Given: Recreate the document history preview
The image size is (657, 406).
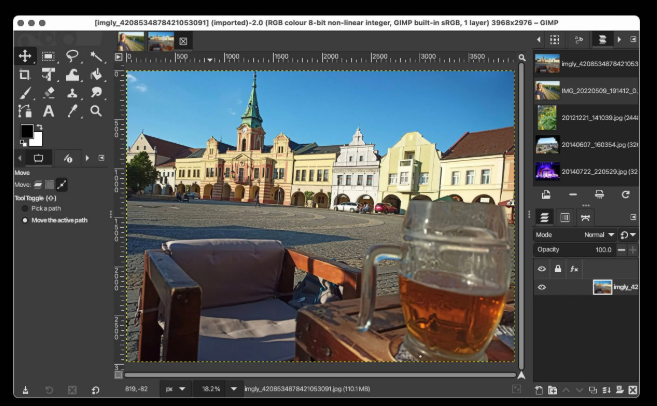Looking at the screenshot, I should [626, 194].
